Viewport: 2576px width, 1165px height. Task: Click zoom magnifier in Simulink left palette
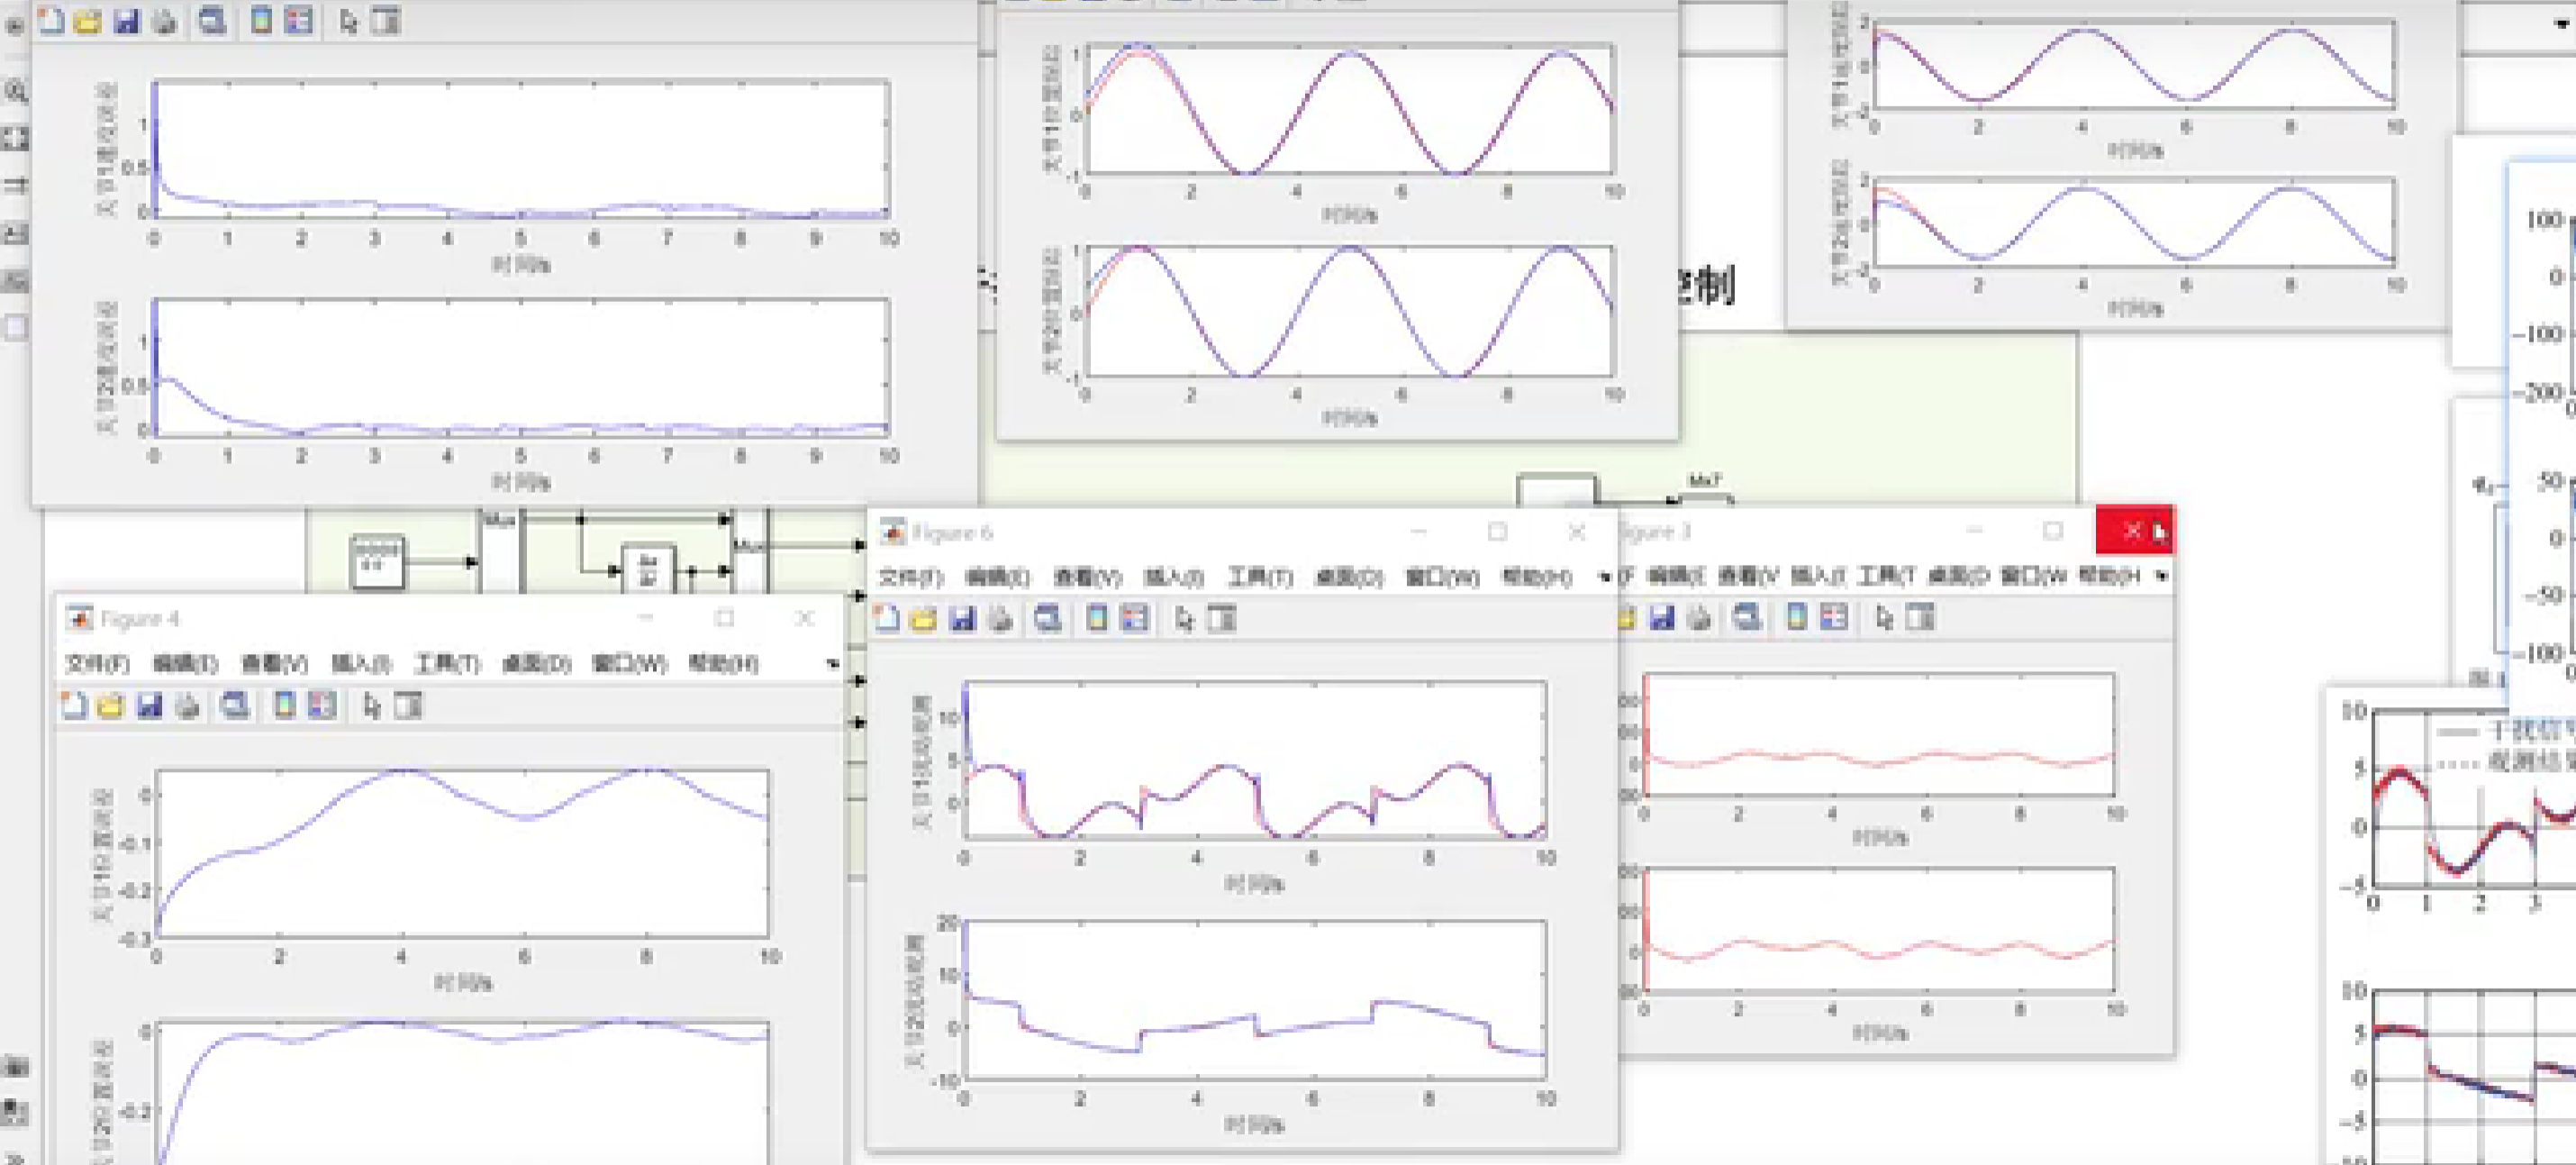15,92
